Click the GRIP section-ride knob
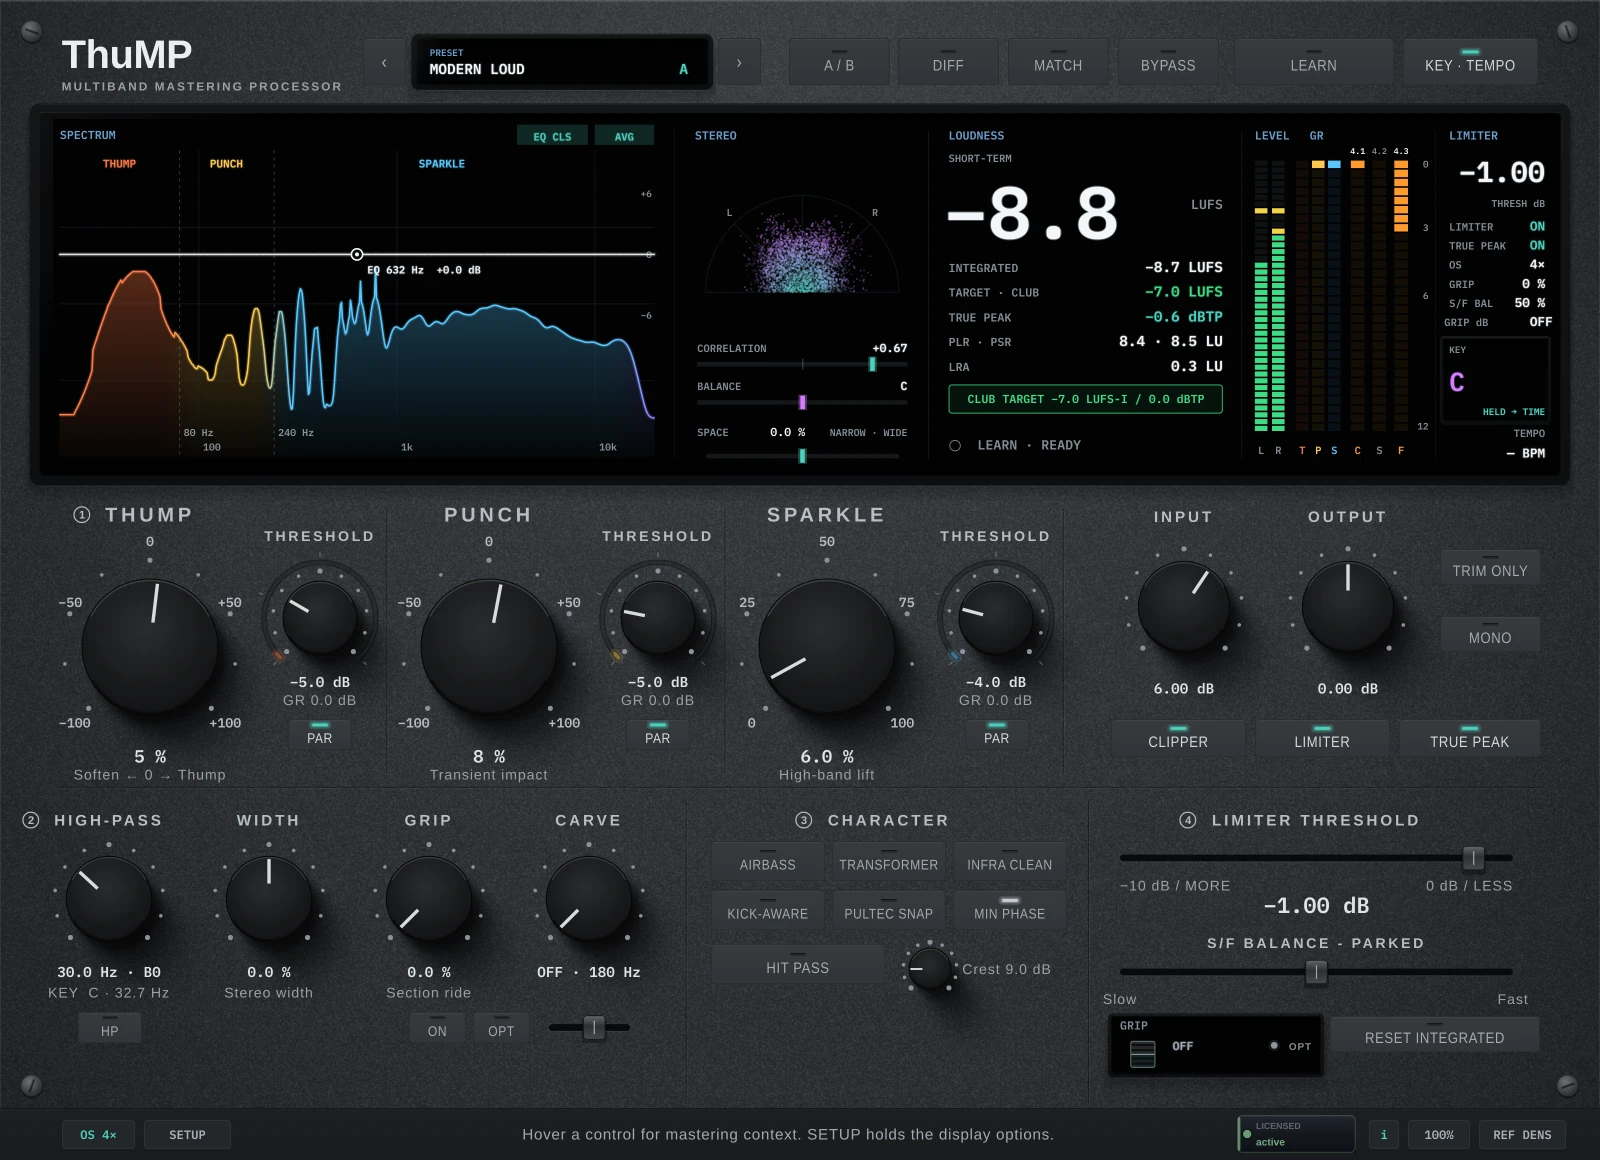The height and width of the screenshot is (1160, 1600). click(429, 899)
